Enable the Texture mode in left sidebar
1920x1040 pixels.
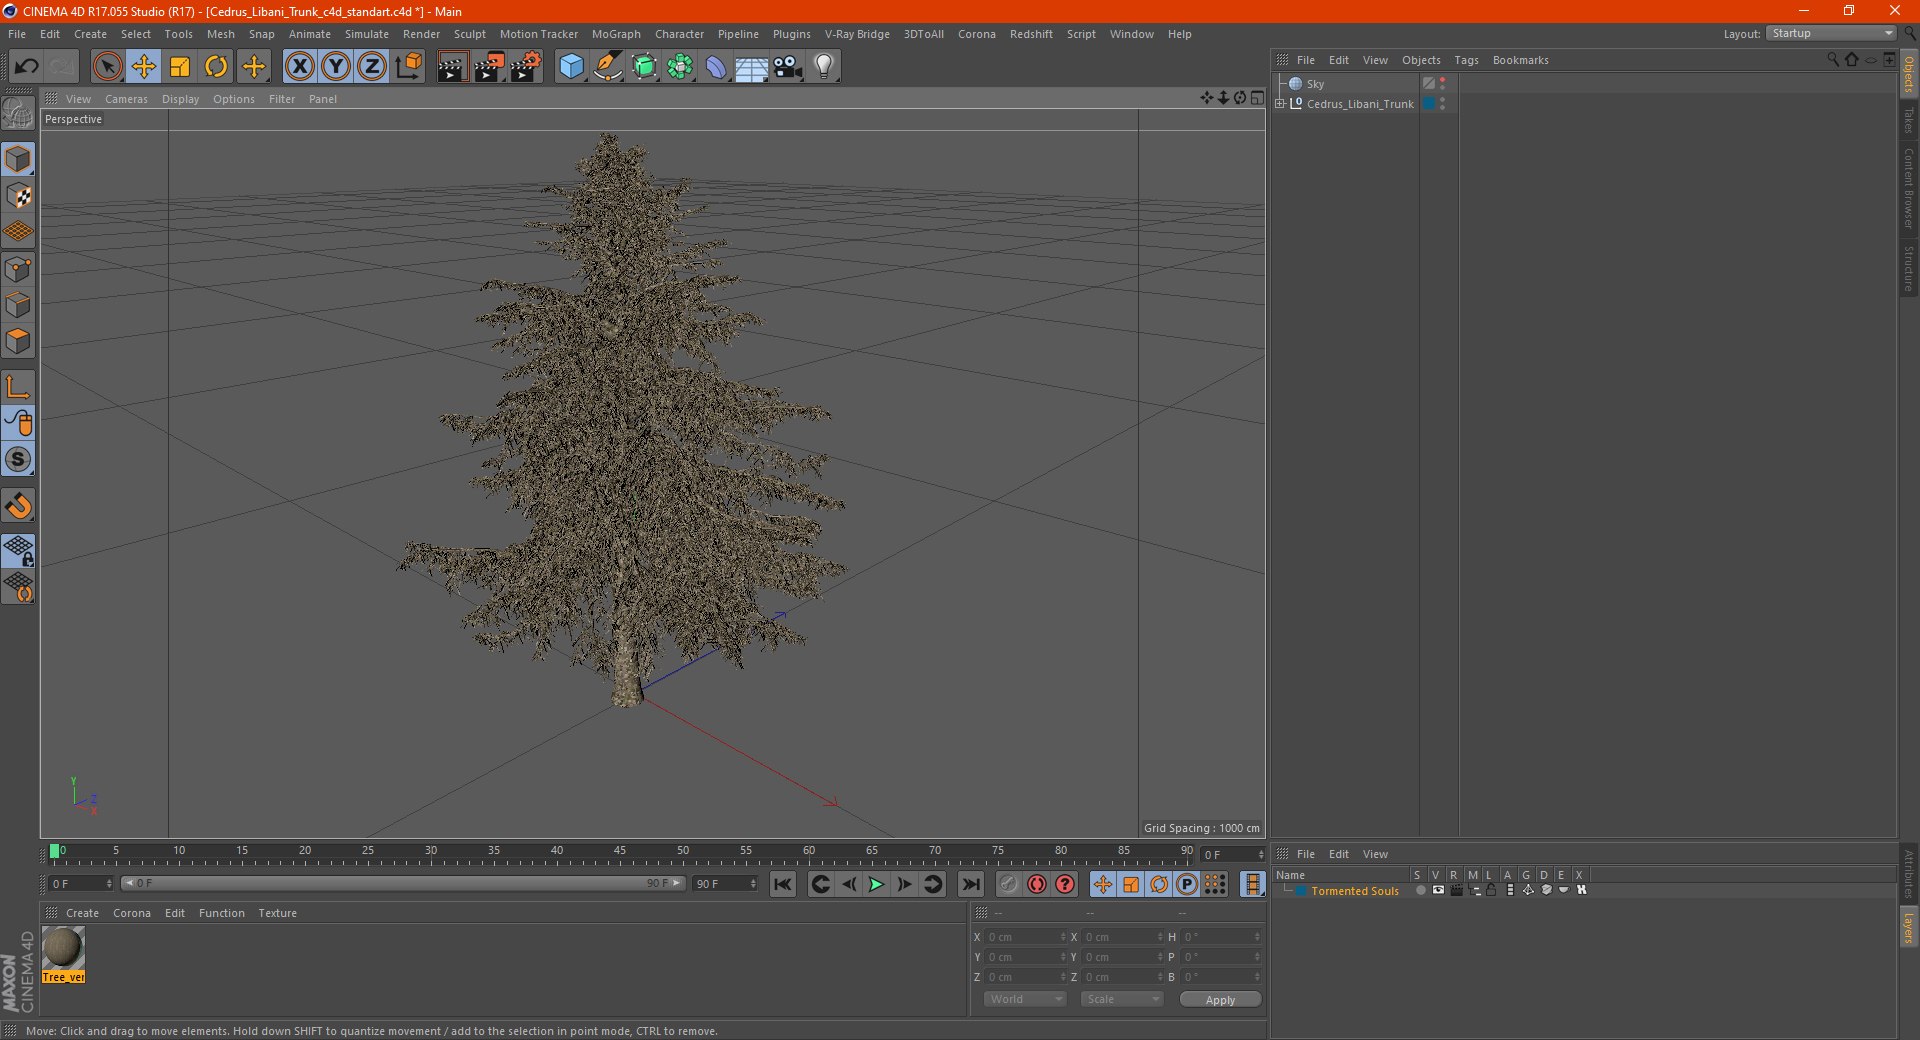click(18, 196)
